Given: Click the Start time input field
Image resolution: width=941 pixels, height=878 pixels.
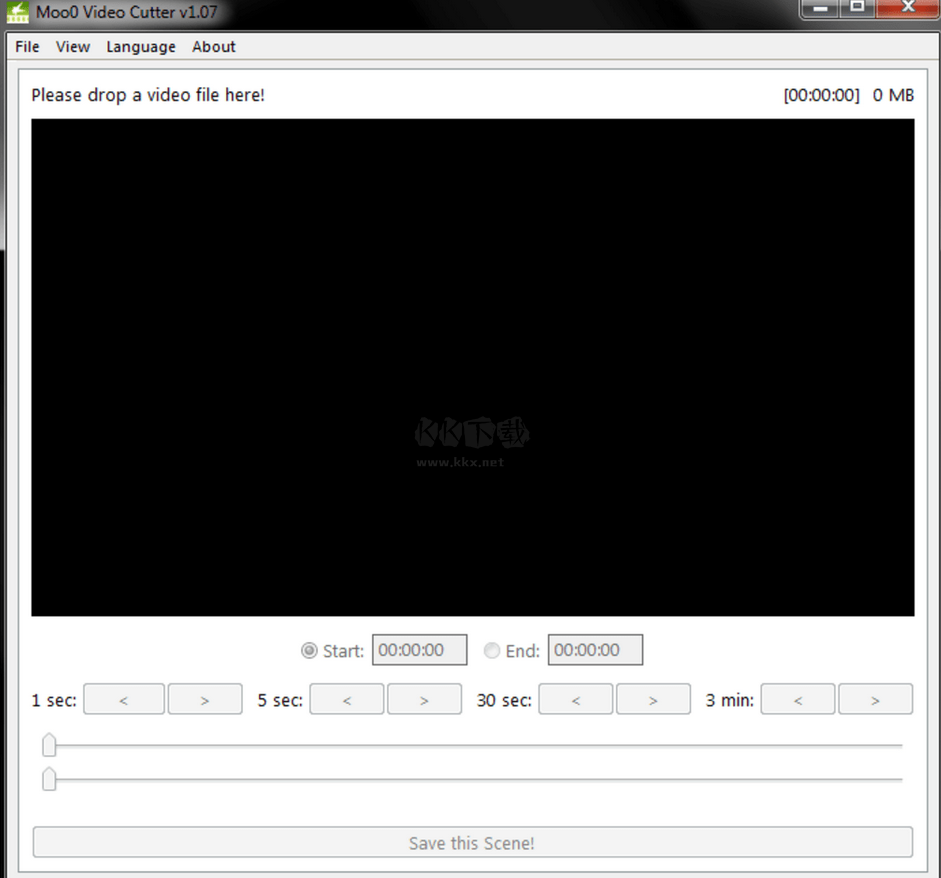Looking at the screenshot, I should pos(419,650).
